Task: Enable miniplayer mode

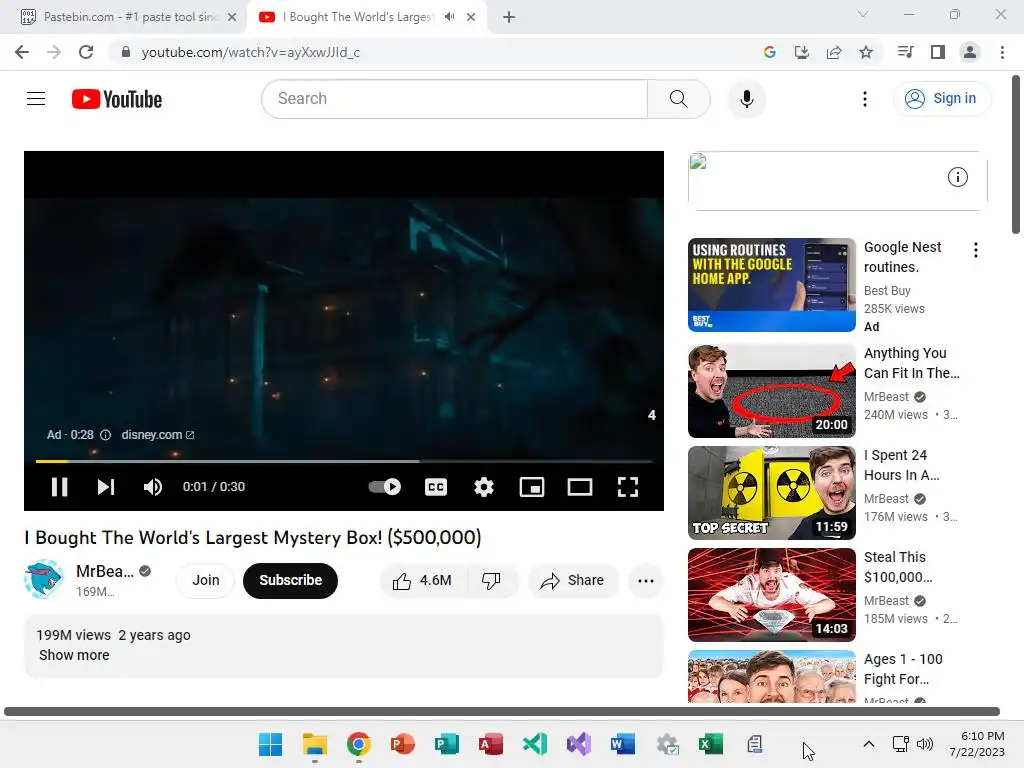Action: [x=532, y=487]
